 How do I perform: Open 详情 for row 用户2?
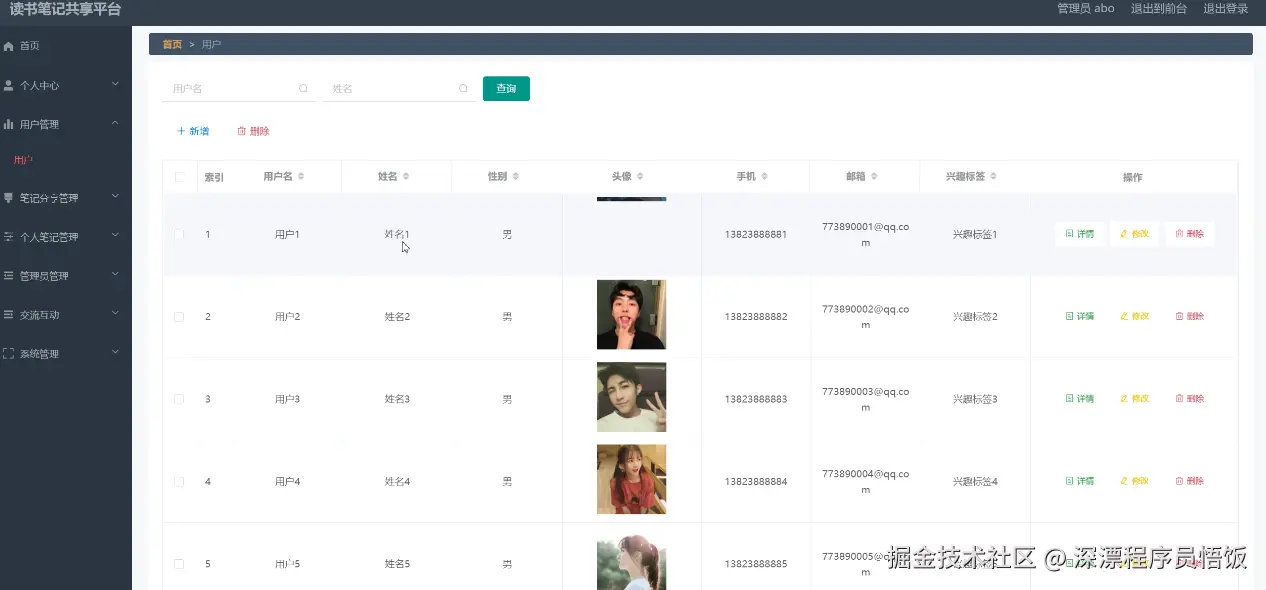point(1079,316)
